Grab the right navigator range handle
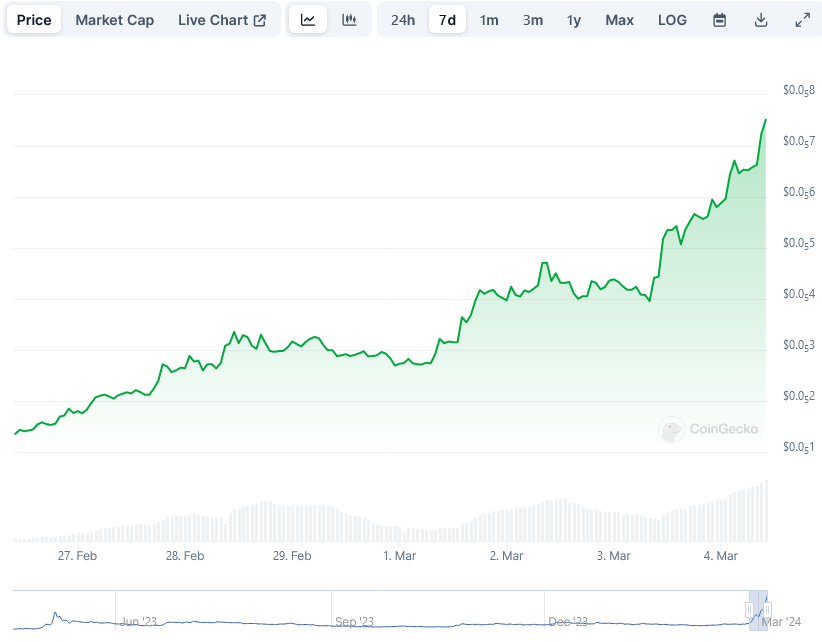The width and height of the screenshot is (822, 642). (767, 610)
